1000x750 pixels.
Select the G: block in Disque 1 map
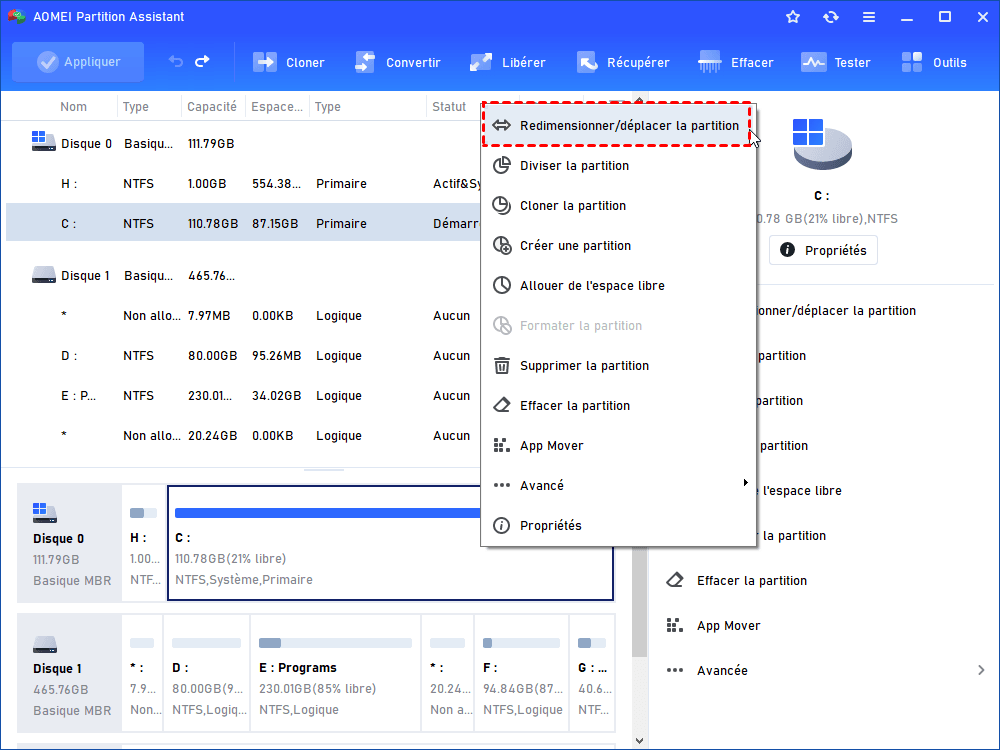click(592, 673)
